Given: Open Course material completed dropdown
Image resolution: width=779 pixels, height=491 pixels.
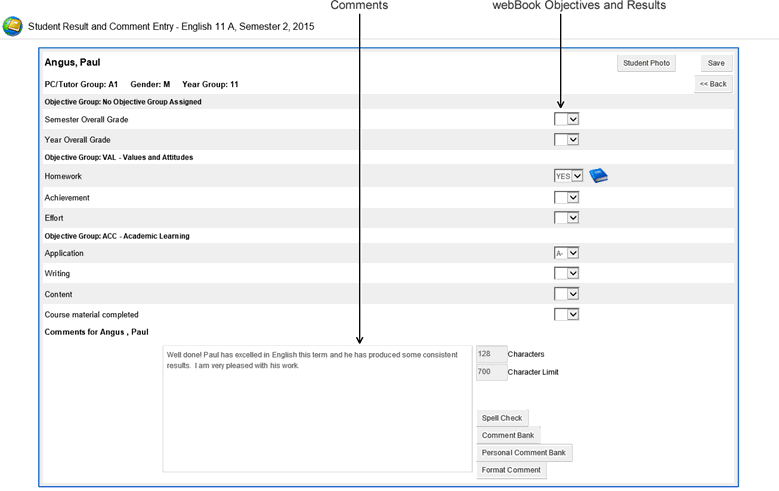Looking at the screenshot, I should [x=566, y=315].
